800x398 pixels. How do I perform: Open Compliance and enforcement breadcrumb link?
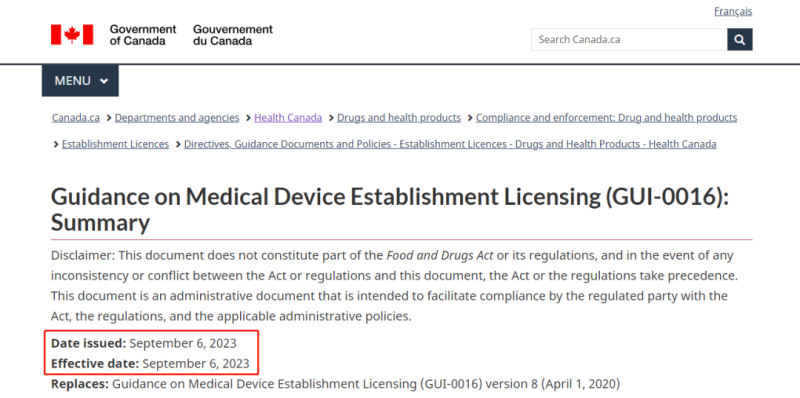click(x=607, y=118)
